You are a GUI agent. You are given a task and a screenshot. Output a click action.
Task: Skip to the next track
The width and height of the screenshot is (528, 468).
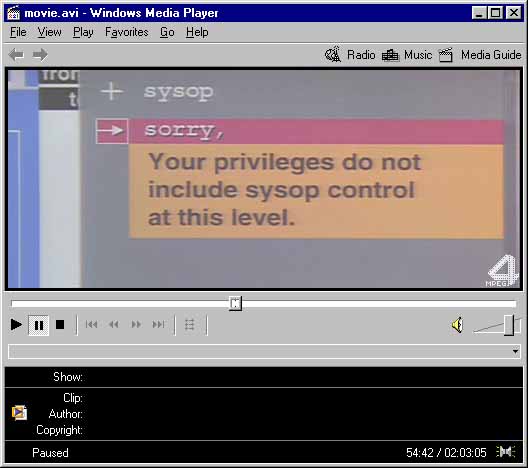coord(158,325)
